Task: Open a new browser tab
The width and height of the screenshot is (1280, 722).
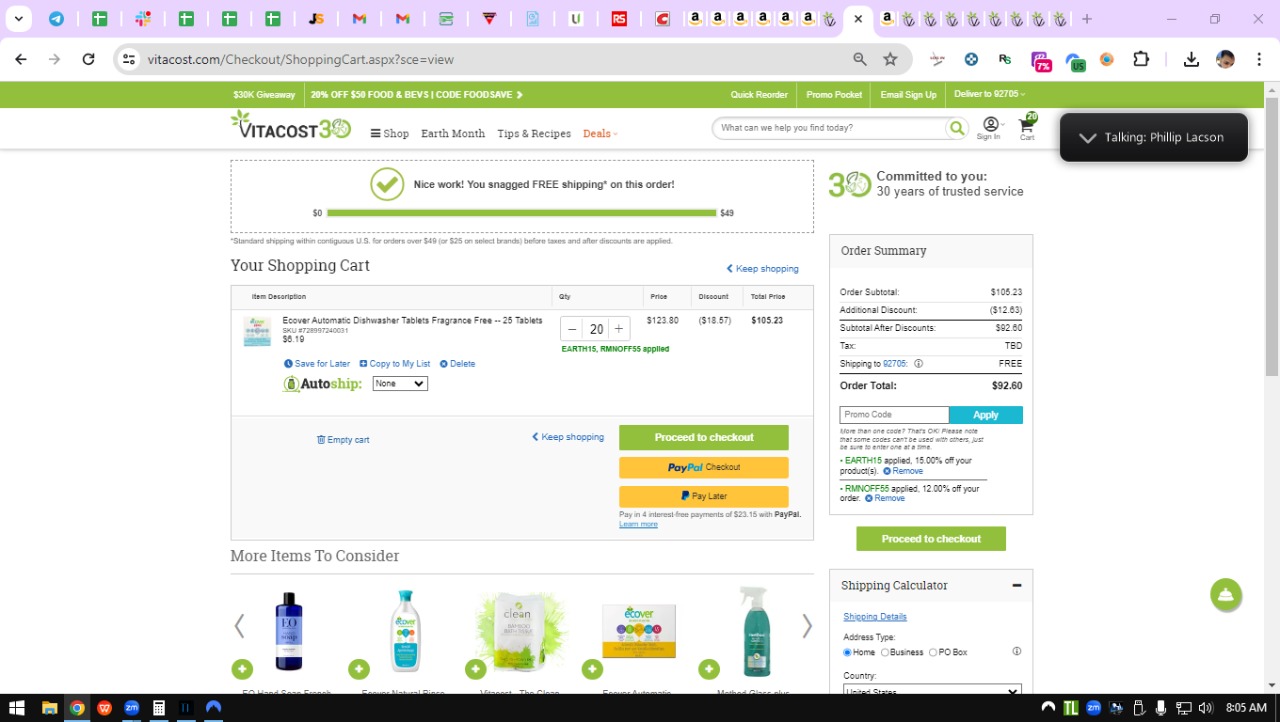Action: 1087,19
